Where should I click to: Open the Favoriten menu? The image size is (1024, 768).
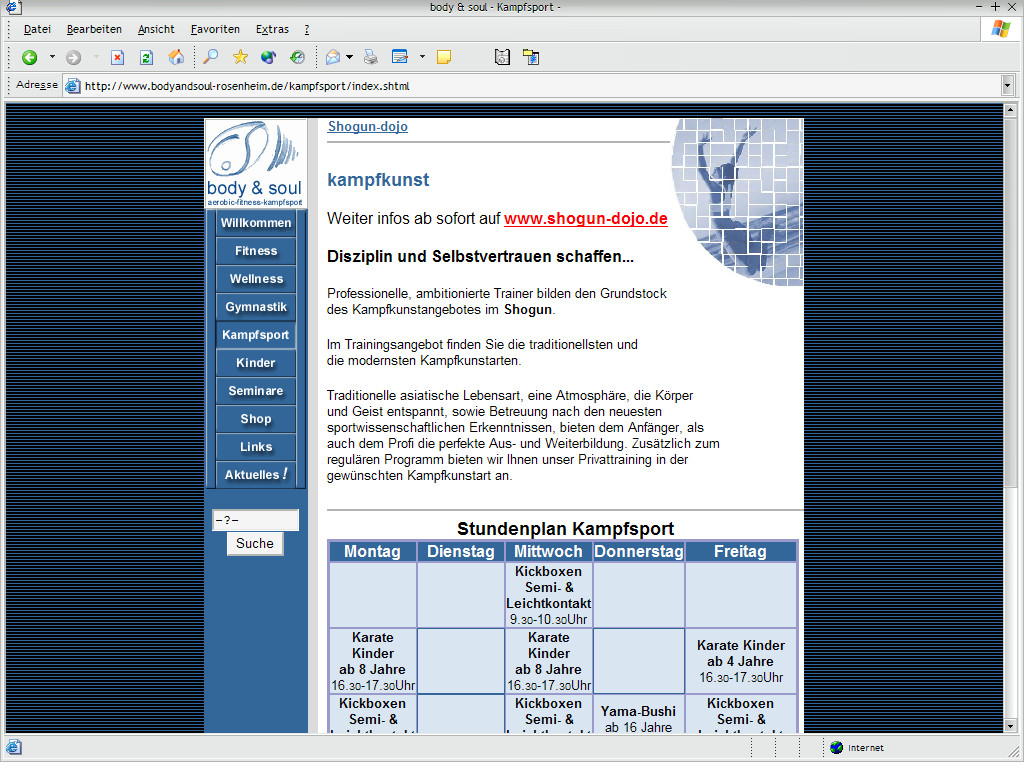215,29
